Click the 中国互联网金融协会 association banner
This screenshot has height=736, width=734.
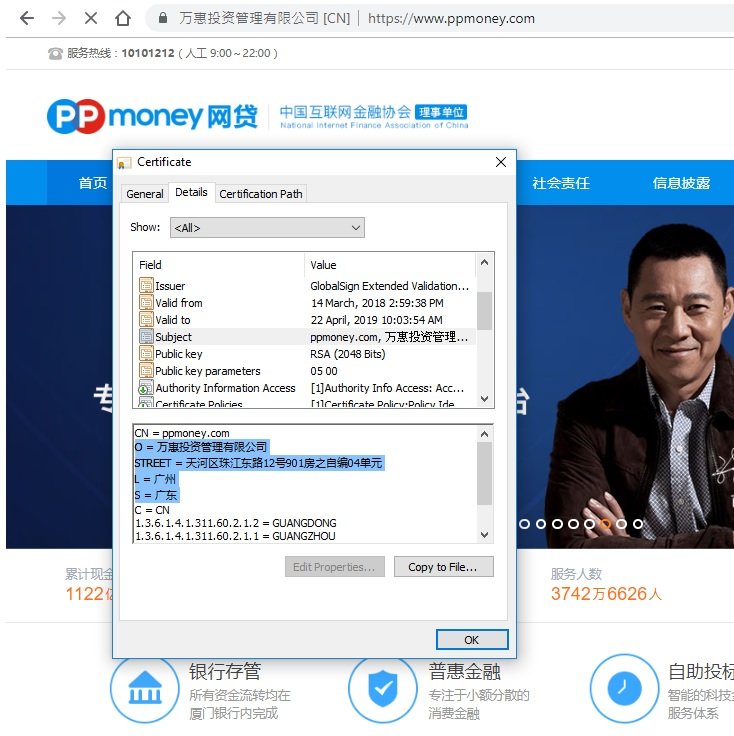374,116
